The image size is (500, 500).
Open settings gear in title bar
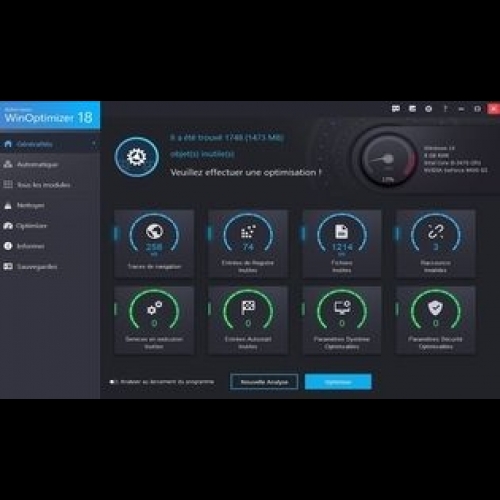pos(429,109)
